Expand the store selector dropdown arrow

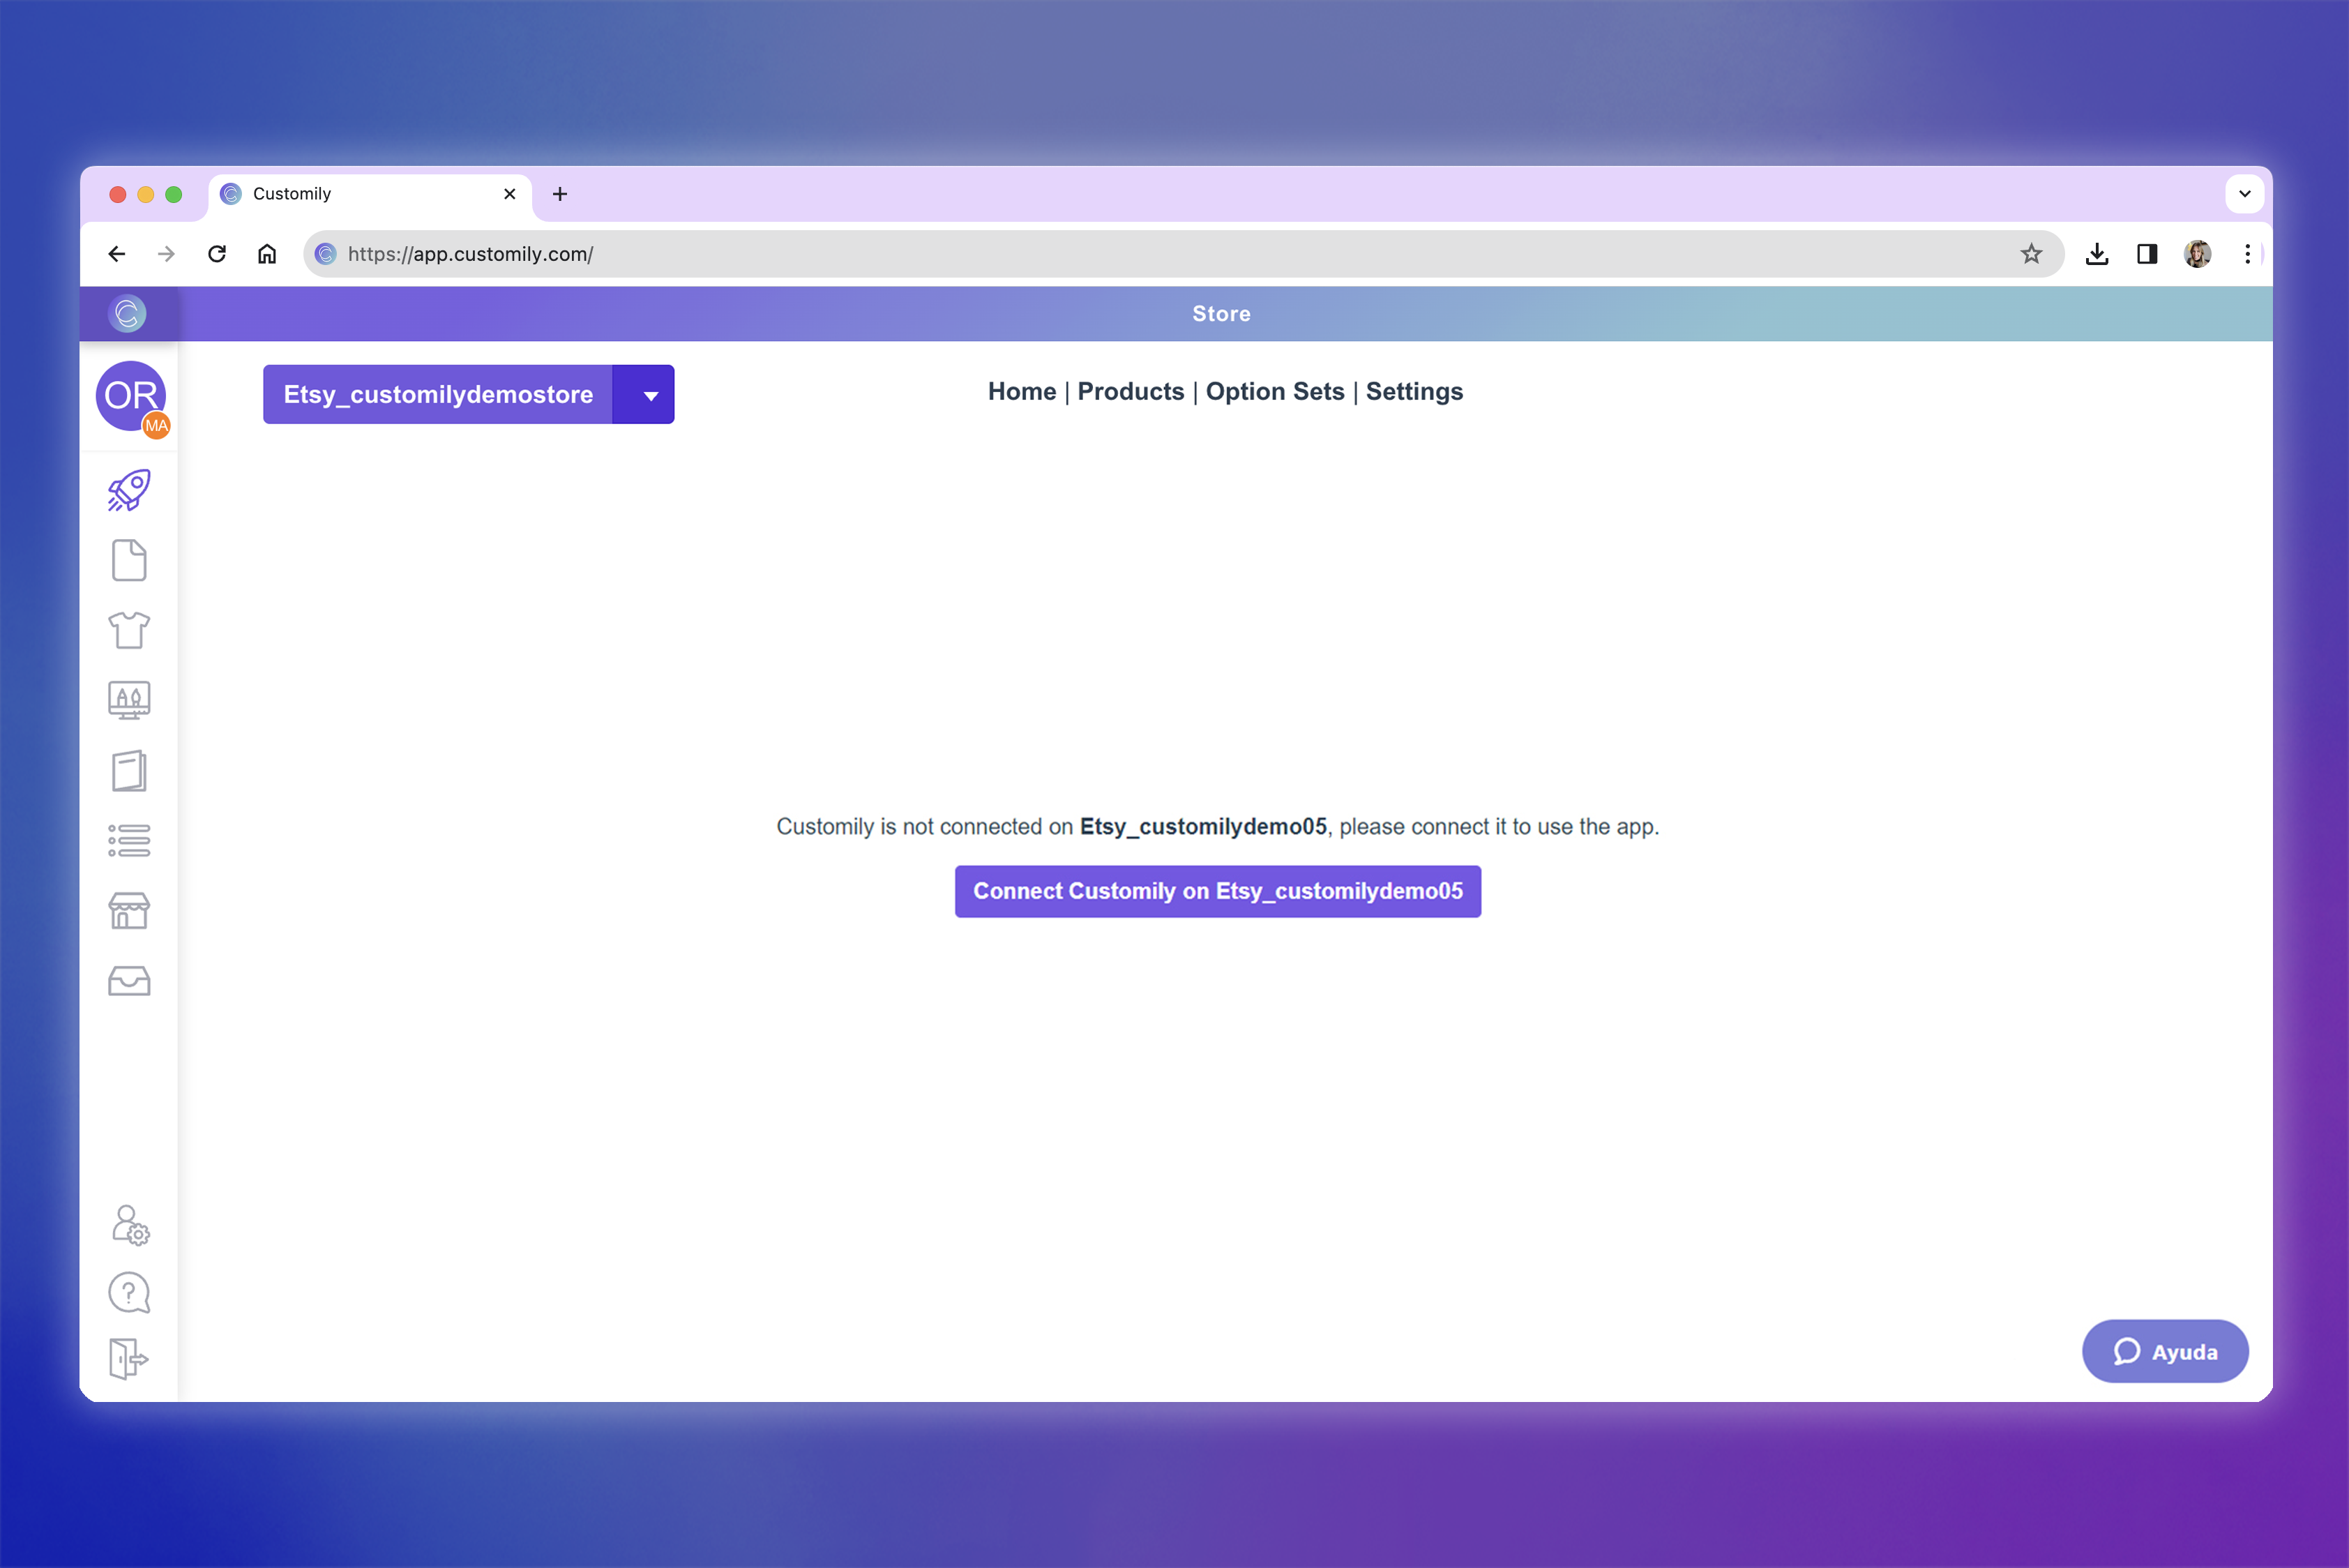pyautogui.click(x=650, y=395)
